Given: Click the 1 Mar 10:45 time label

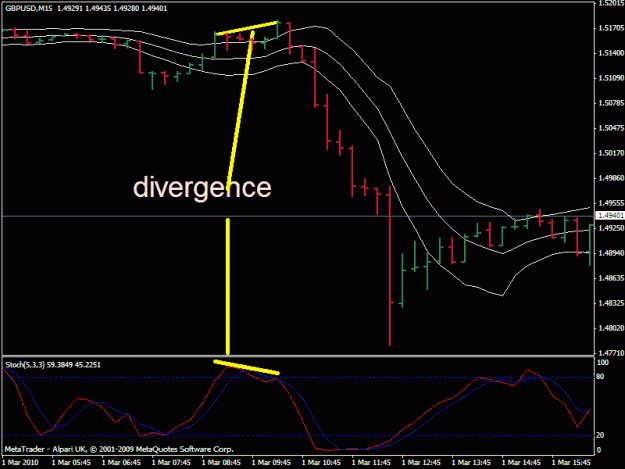Looking at the screenshot, I should click(x=321, y=463).
